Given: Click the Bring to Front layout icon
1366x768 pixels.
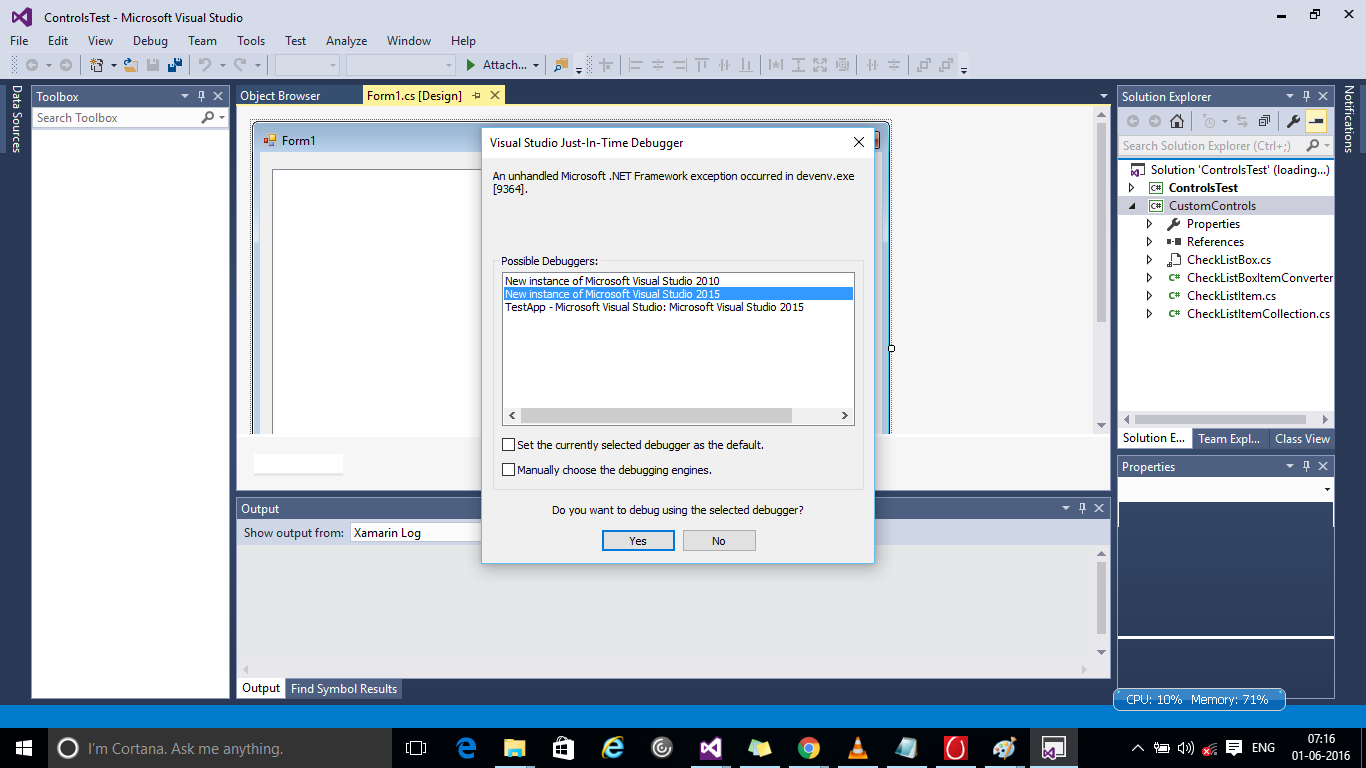Looking at the screenshot, I should [923, 65].
